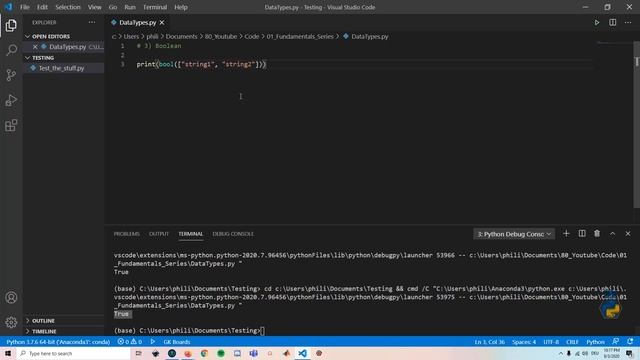This screenshot has width=640, height=360.
Task: Close DataTypes.py in Open Editors list
Action: pos(35,47)
